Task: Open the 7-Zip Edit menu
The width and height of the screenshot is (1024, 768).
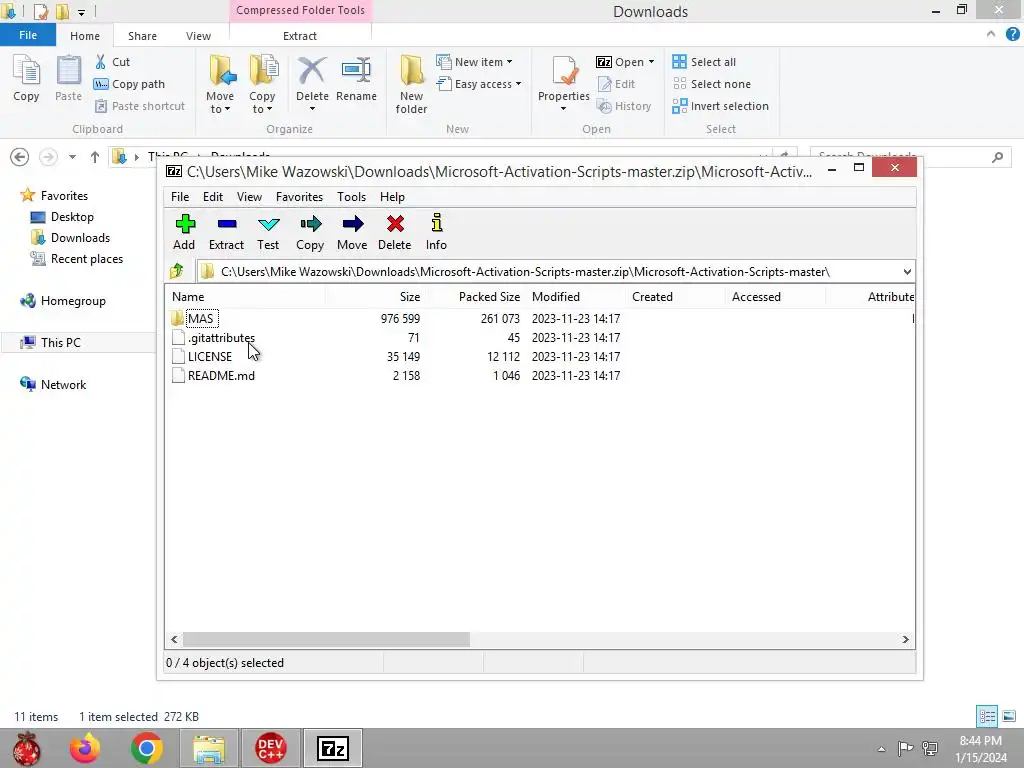Action: (x=213, y=197)
